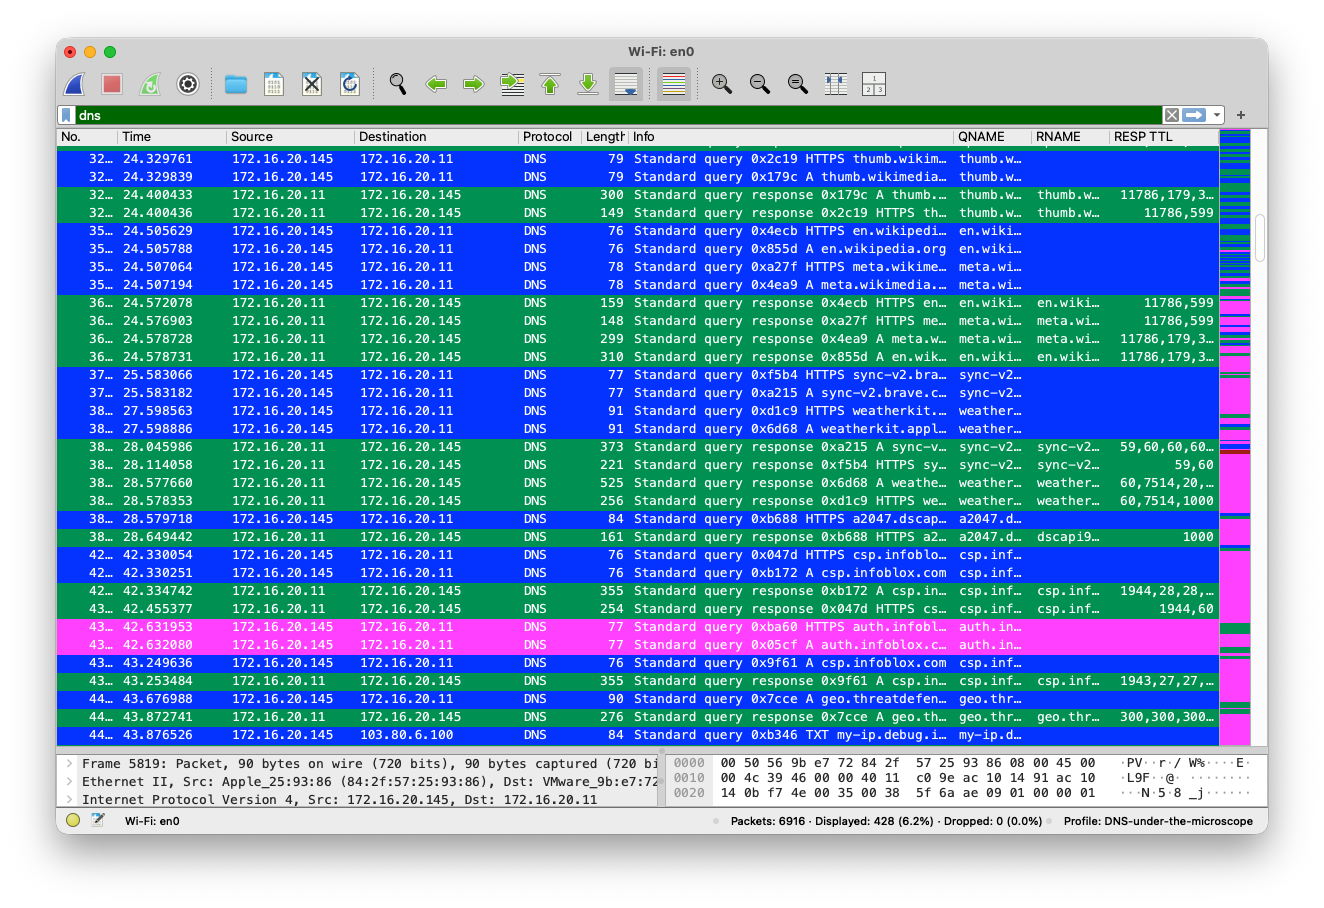Reload the capture file
Image resolution: width=1324 pixels, height=908 pixels.
(x=350, y=85)
